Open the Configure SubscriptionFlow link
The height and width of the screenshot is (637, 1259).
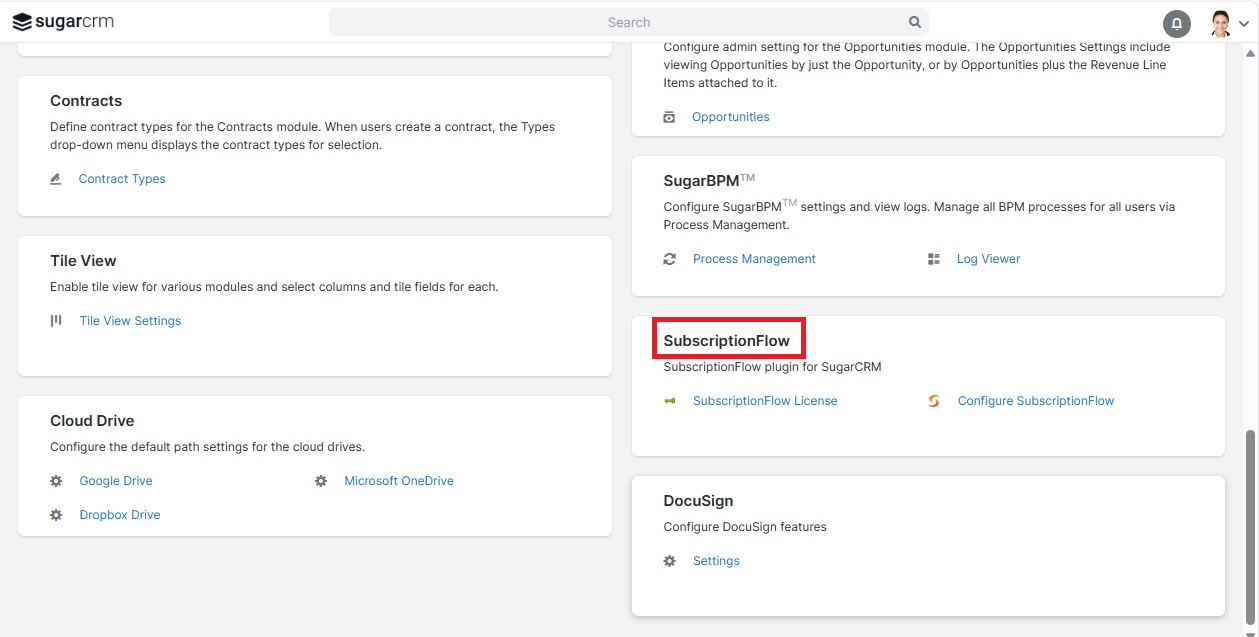(1036, 400)
